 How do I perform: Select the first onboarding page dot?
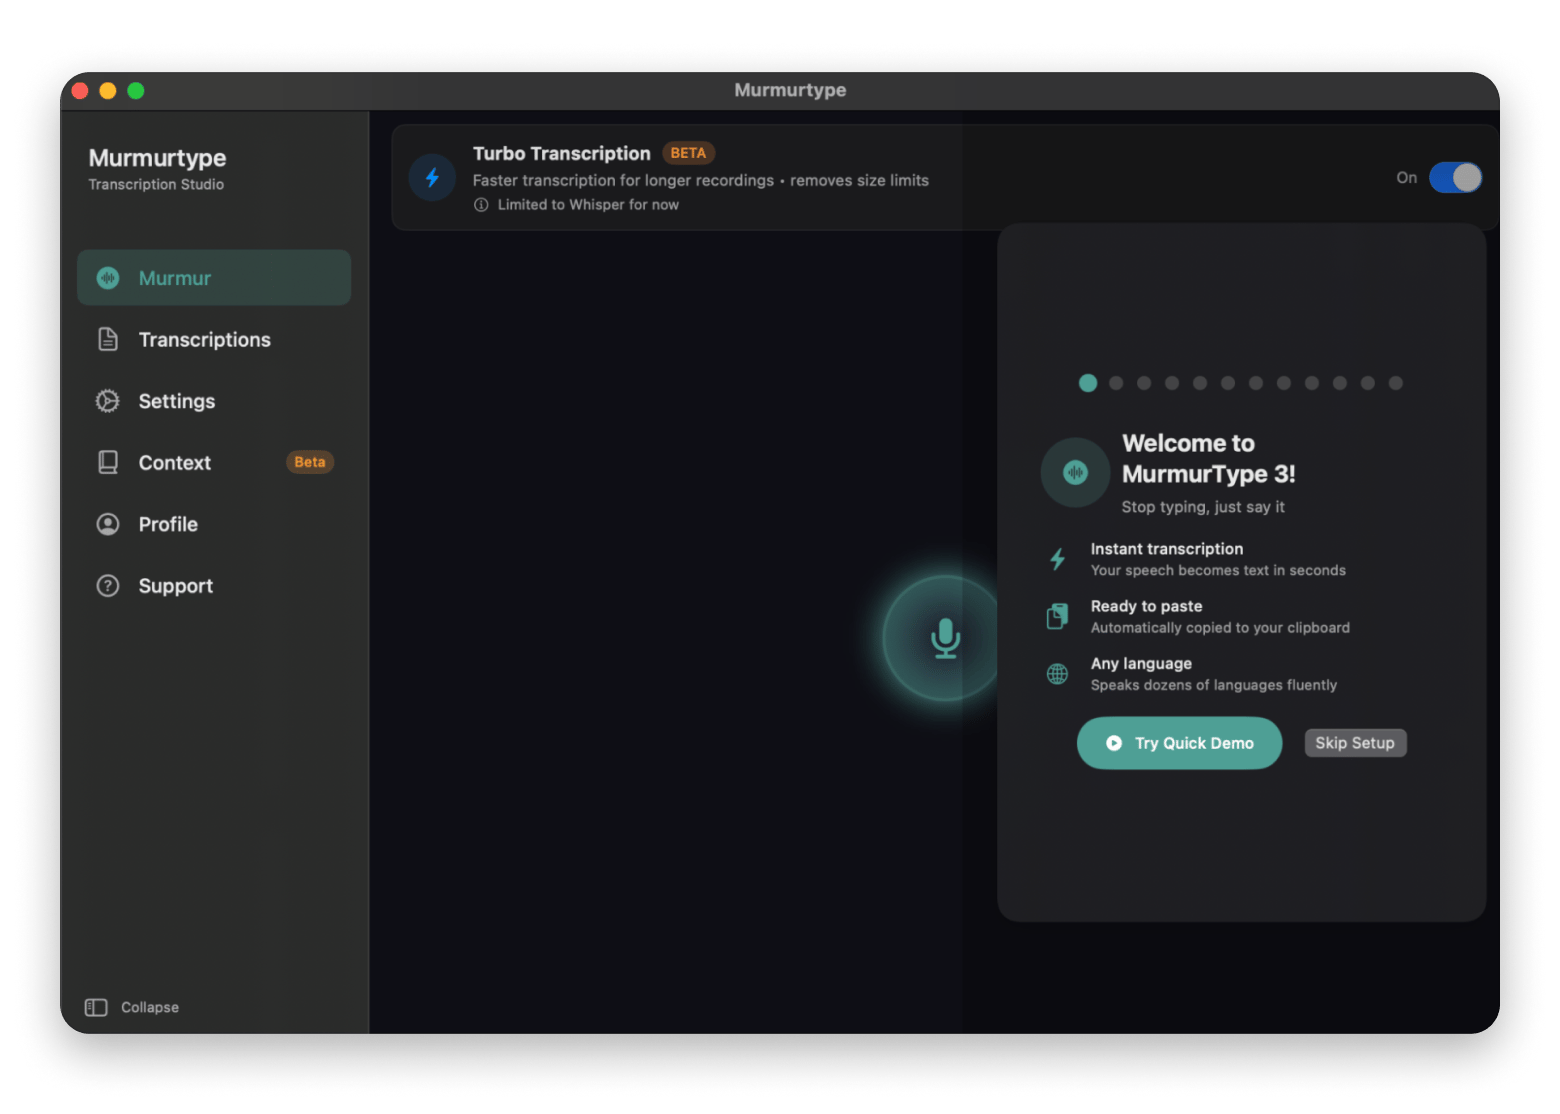click(x=1088, y=383)
